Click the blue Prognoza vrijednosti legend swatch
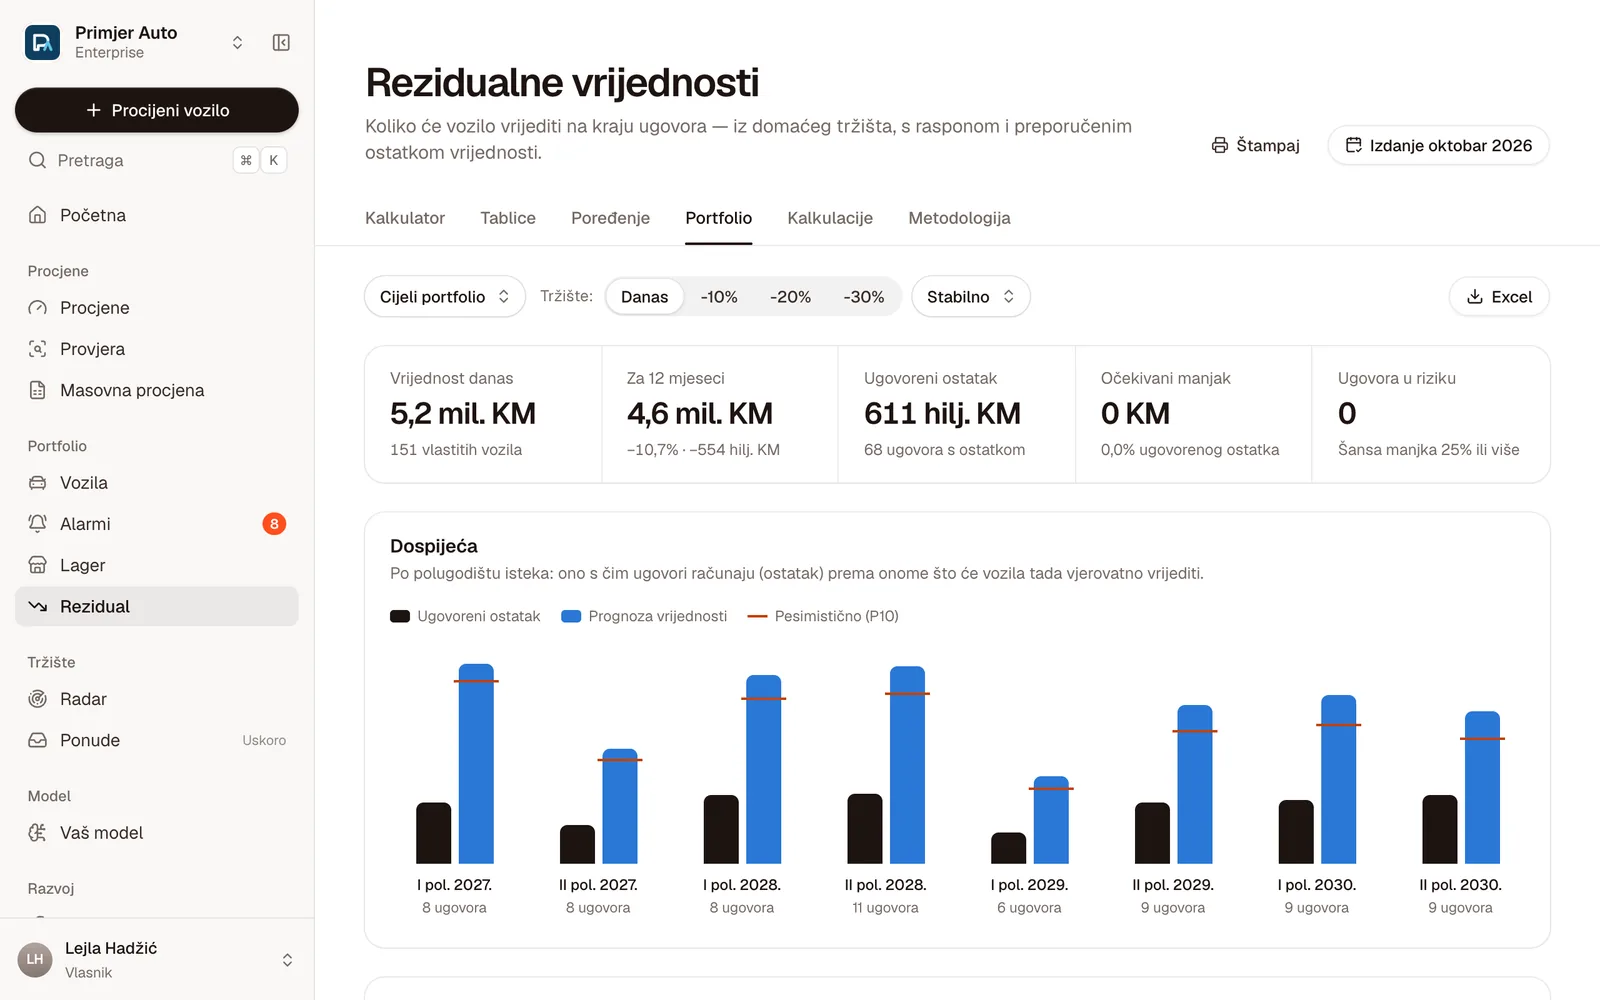 [x=571, y=616]
